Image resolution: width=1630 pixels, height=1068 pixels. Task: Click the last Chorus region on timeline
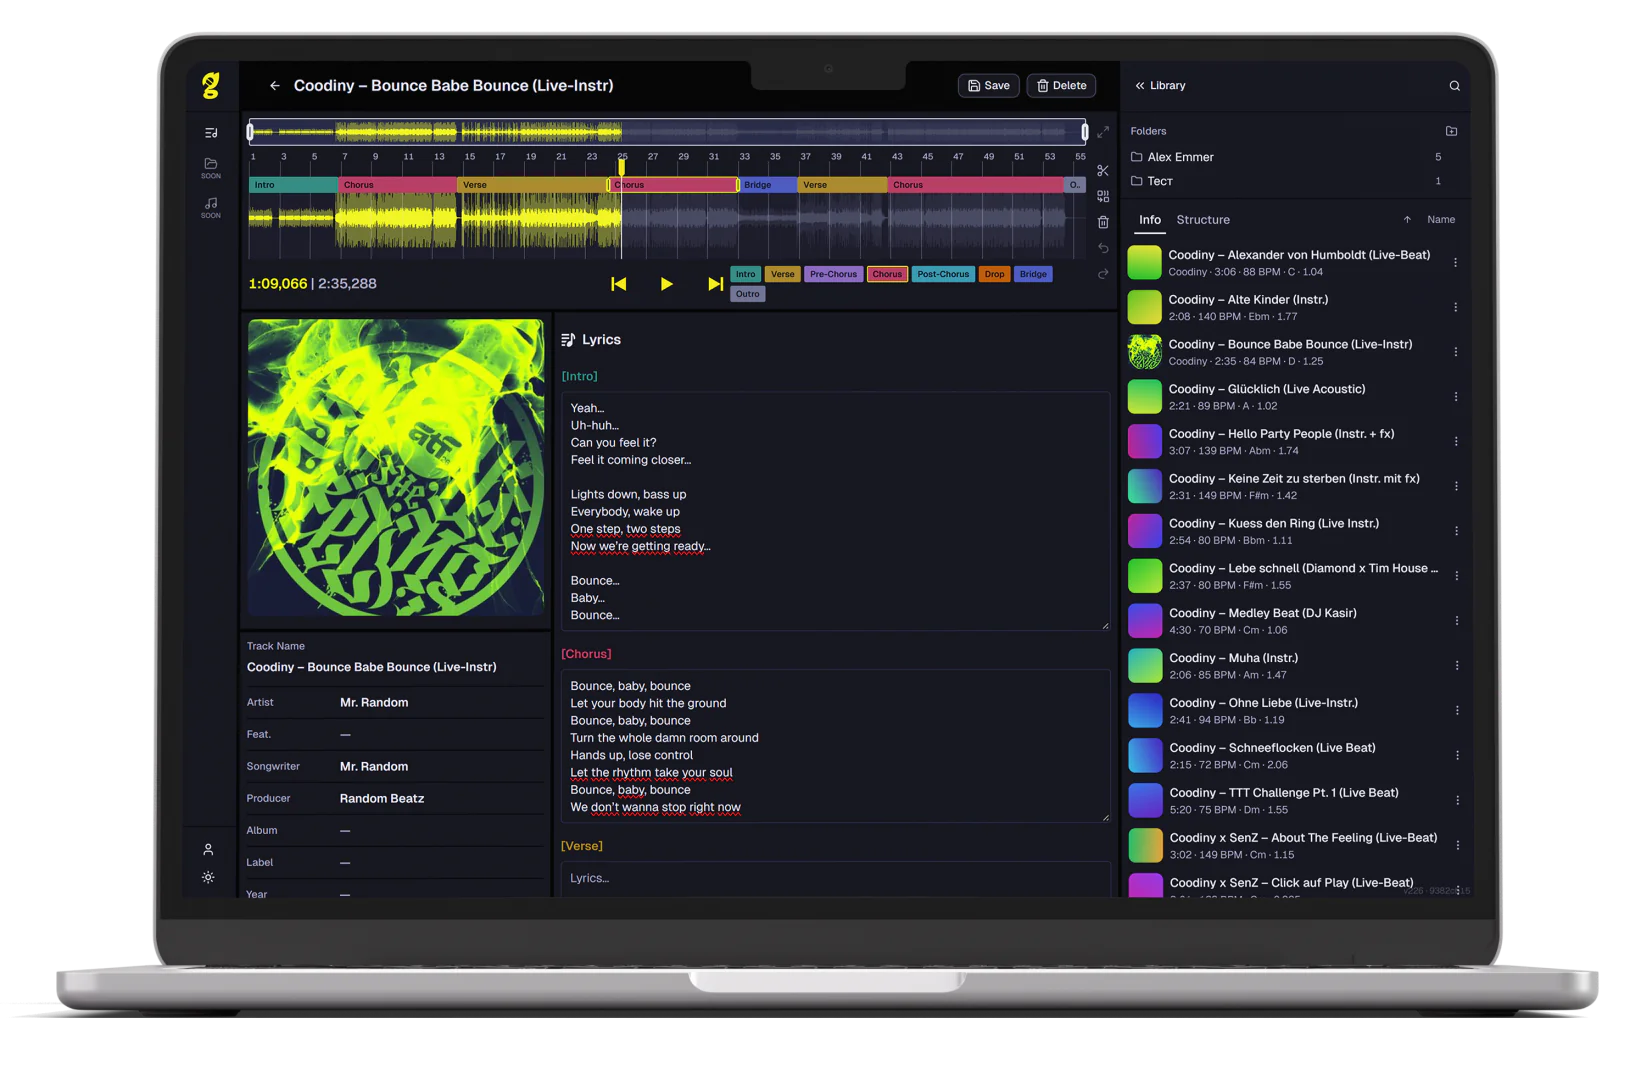(x=975, y=185)
